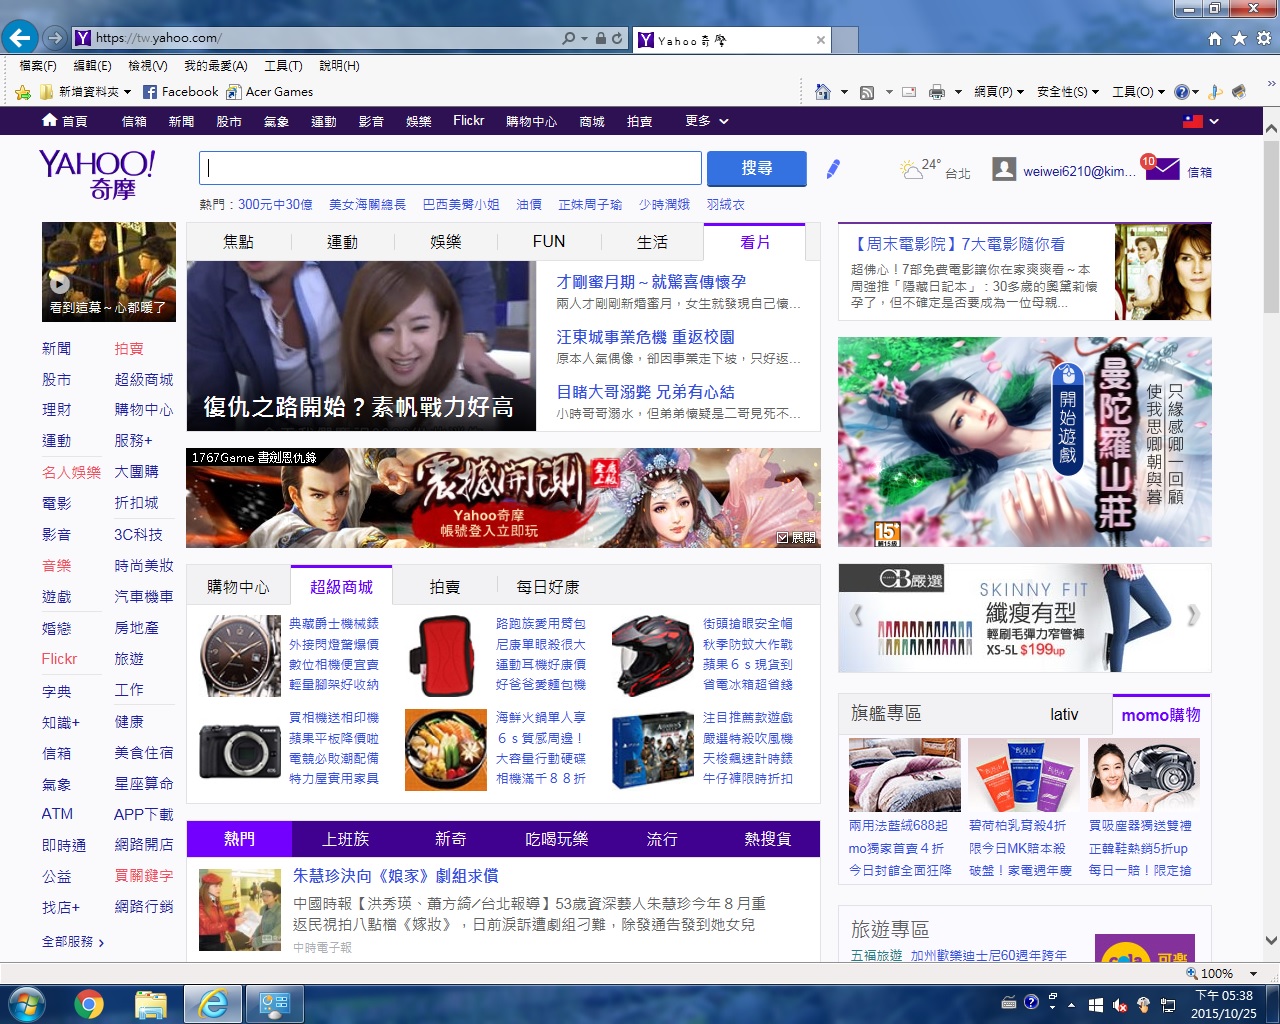The width and height of the screenshot is (1280, 1024).
Task: Open the 工具(O) command bar dropdown
Action: coord(1138,92)
